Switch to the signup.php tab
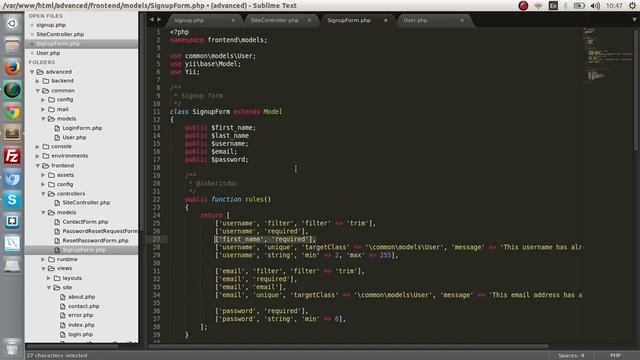This screenshot has width=640, height=360. pyautogui.click(x=189, y=20)
